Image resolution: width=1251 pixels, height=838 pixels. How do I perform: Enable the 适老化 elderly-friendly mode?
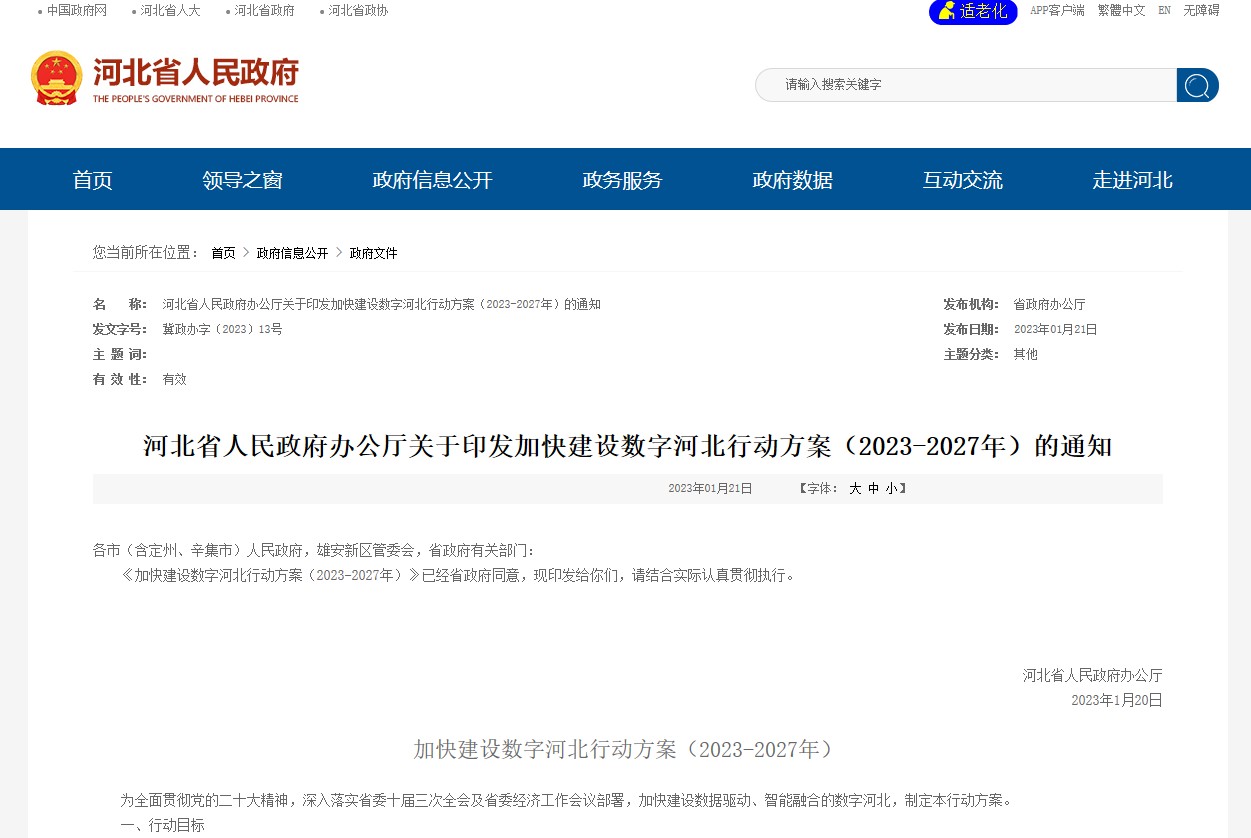point(972,12)
